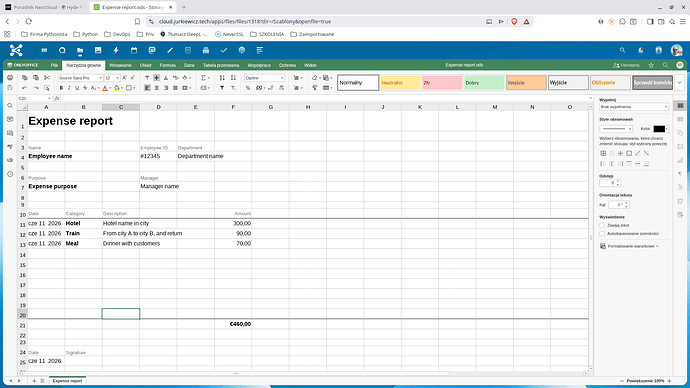Screen dimensions: 690x388
Task: Click the Redo arrow icon
Action: point(36,88)
